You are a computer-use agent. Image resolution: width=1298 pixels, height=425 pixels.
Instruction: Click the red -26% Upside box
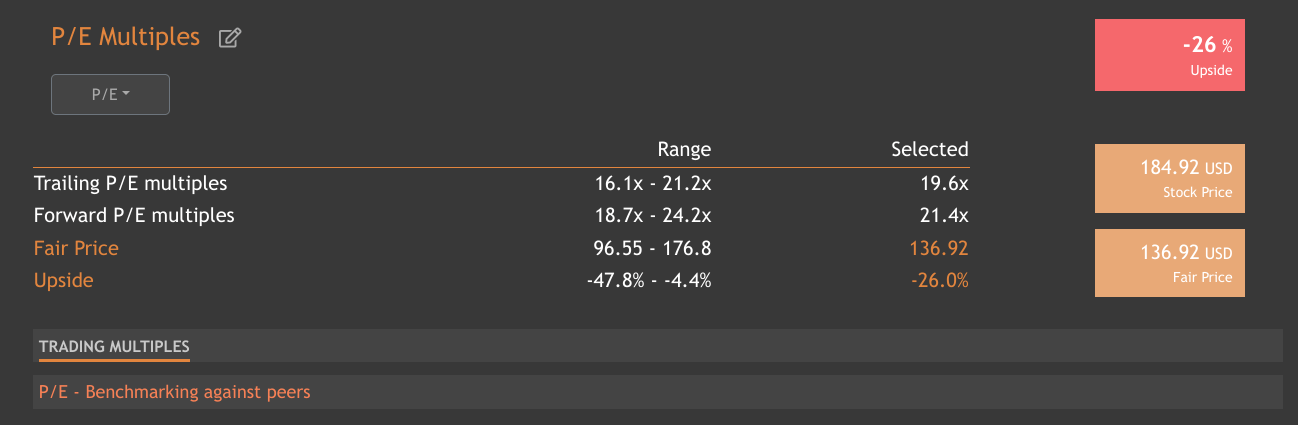click(x=1169, y=55)
